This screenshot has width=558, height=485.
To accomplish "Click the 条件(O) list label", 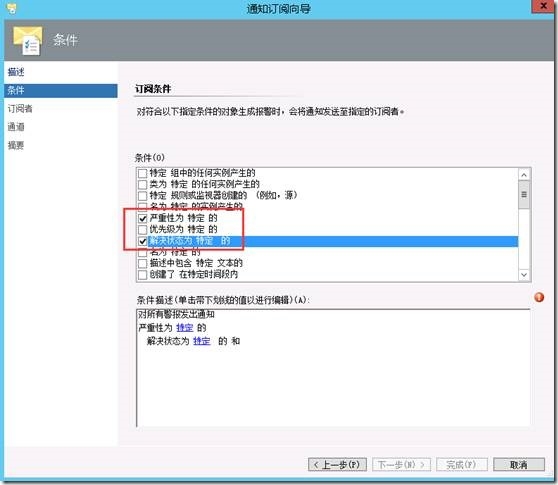I will pyautogui.click(x=150, y=157).
